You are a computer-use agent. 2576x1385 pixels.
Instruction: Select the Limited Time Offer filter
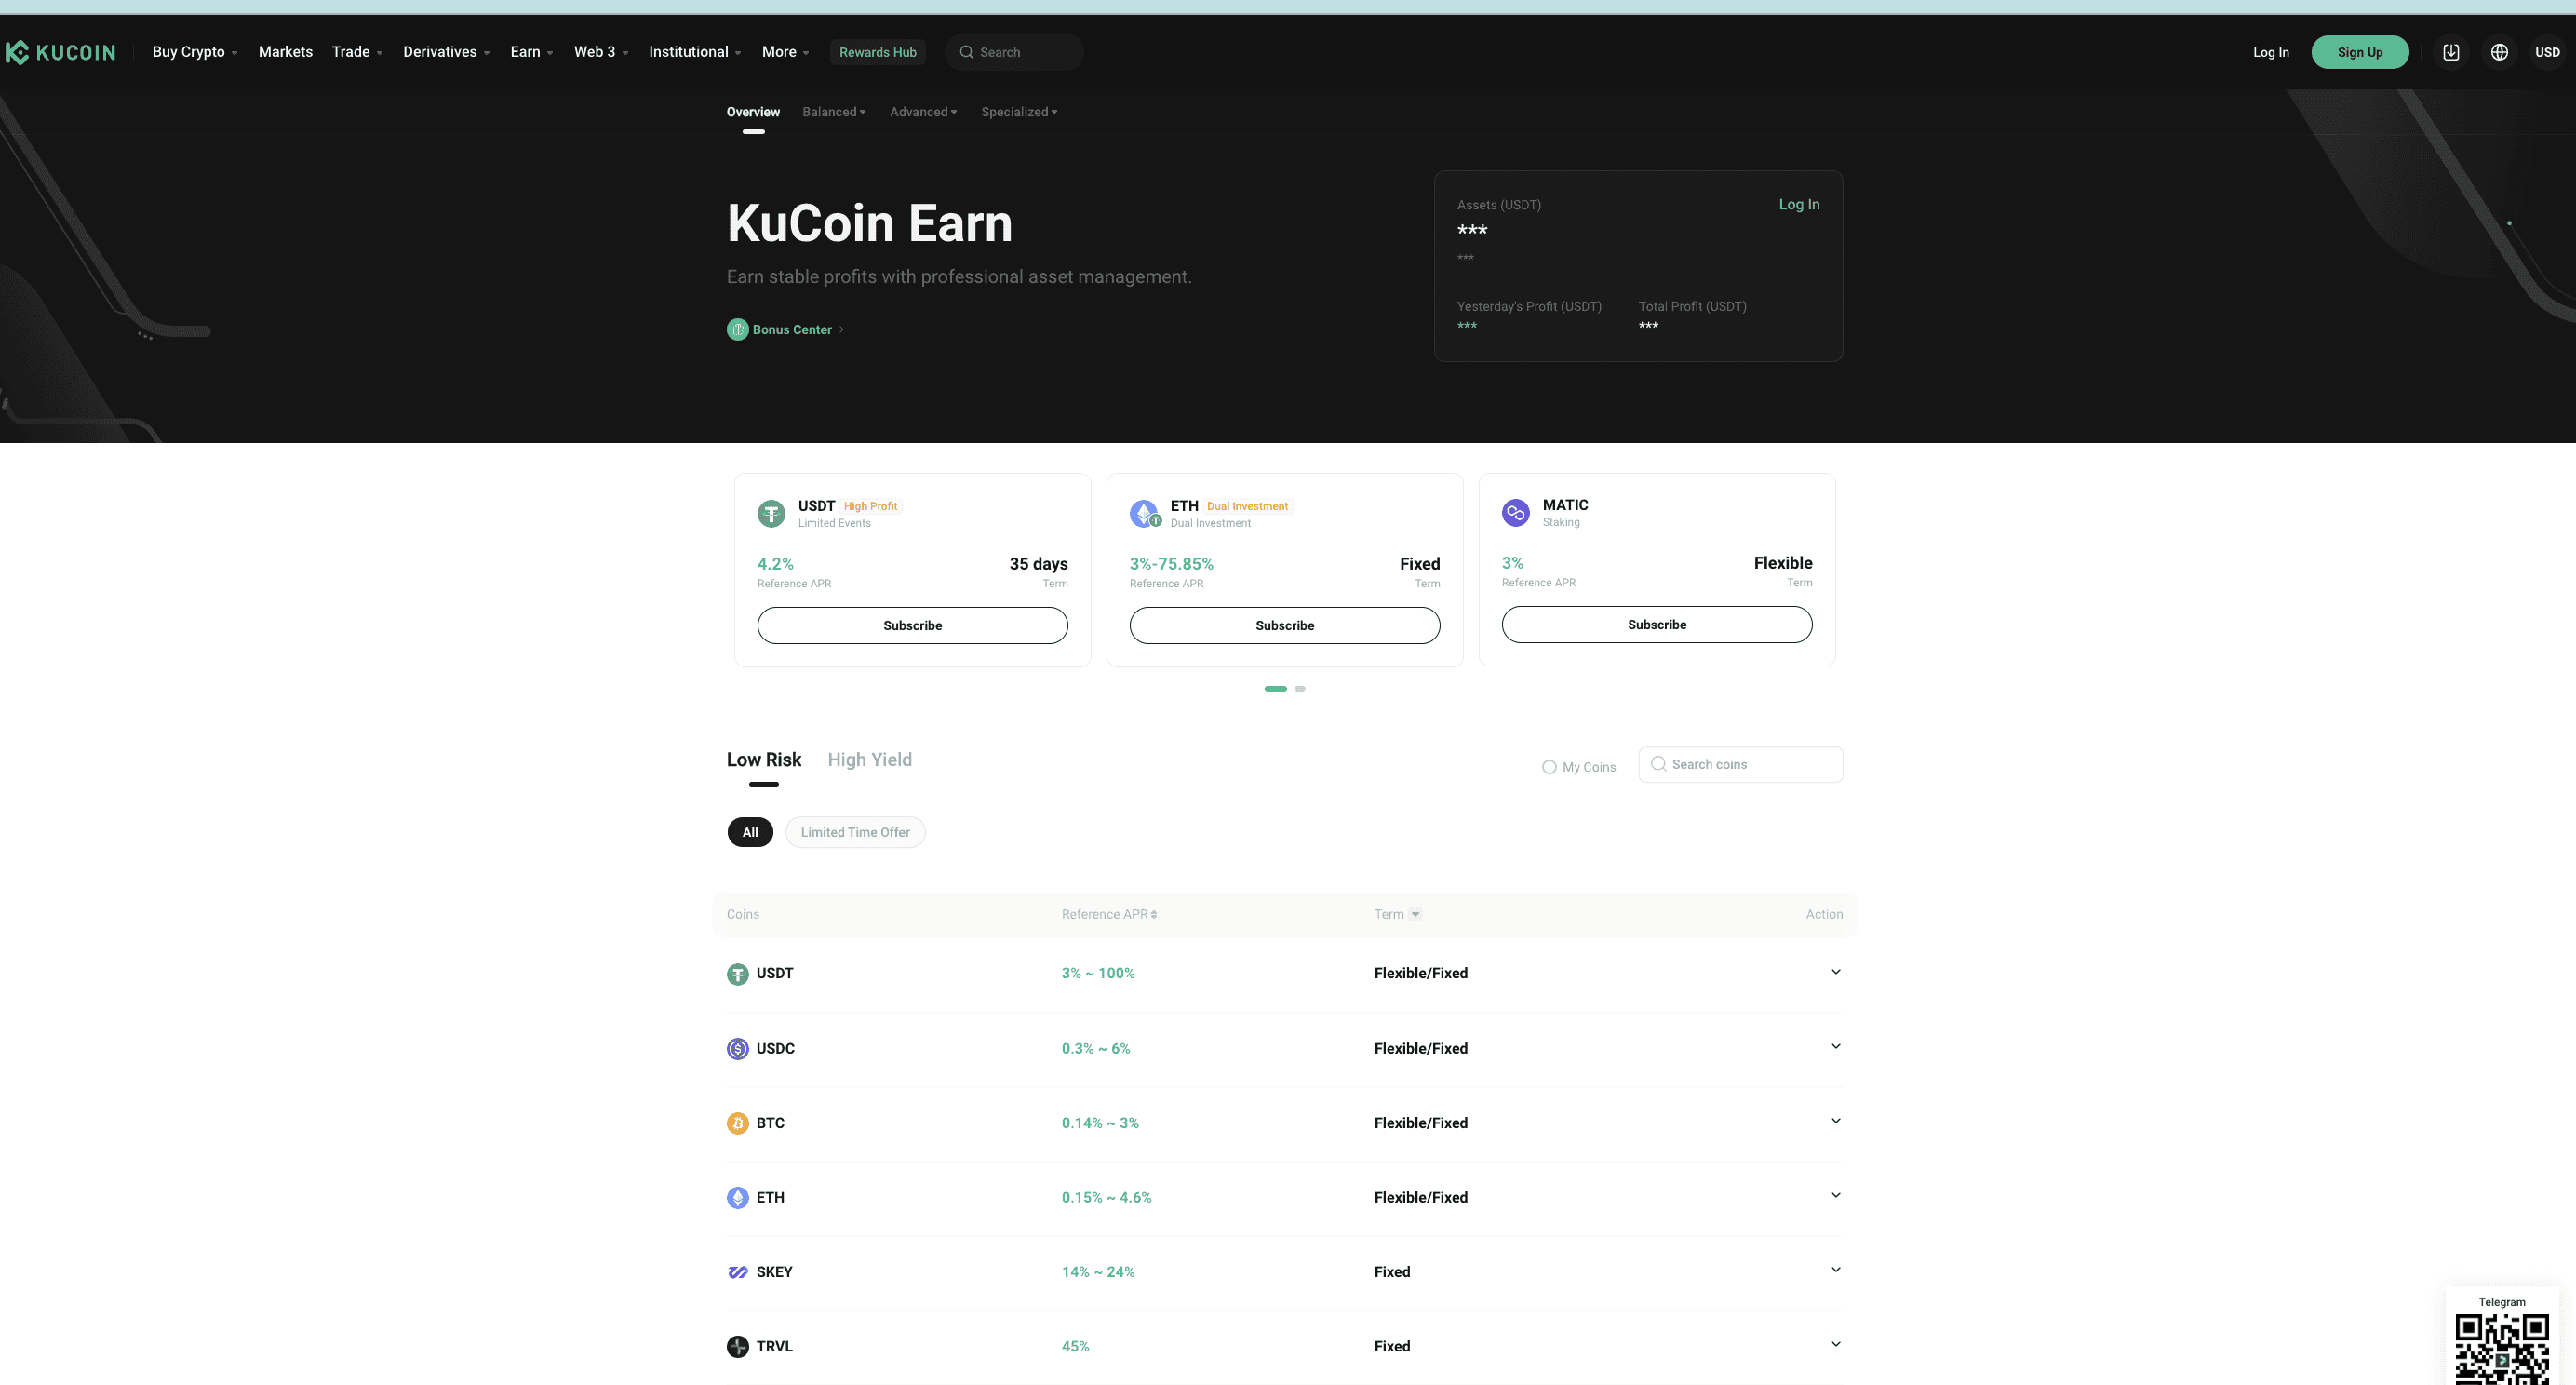pos(855,832)
